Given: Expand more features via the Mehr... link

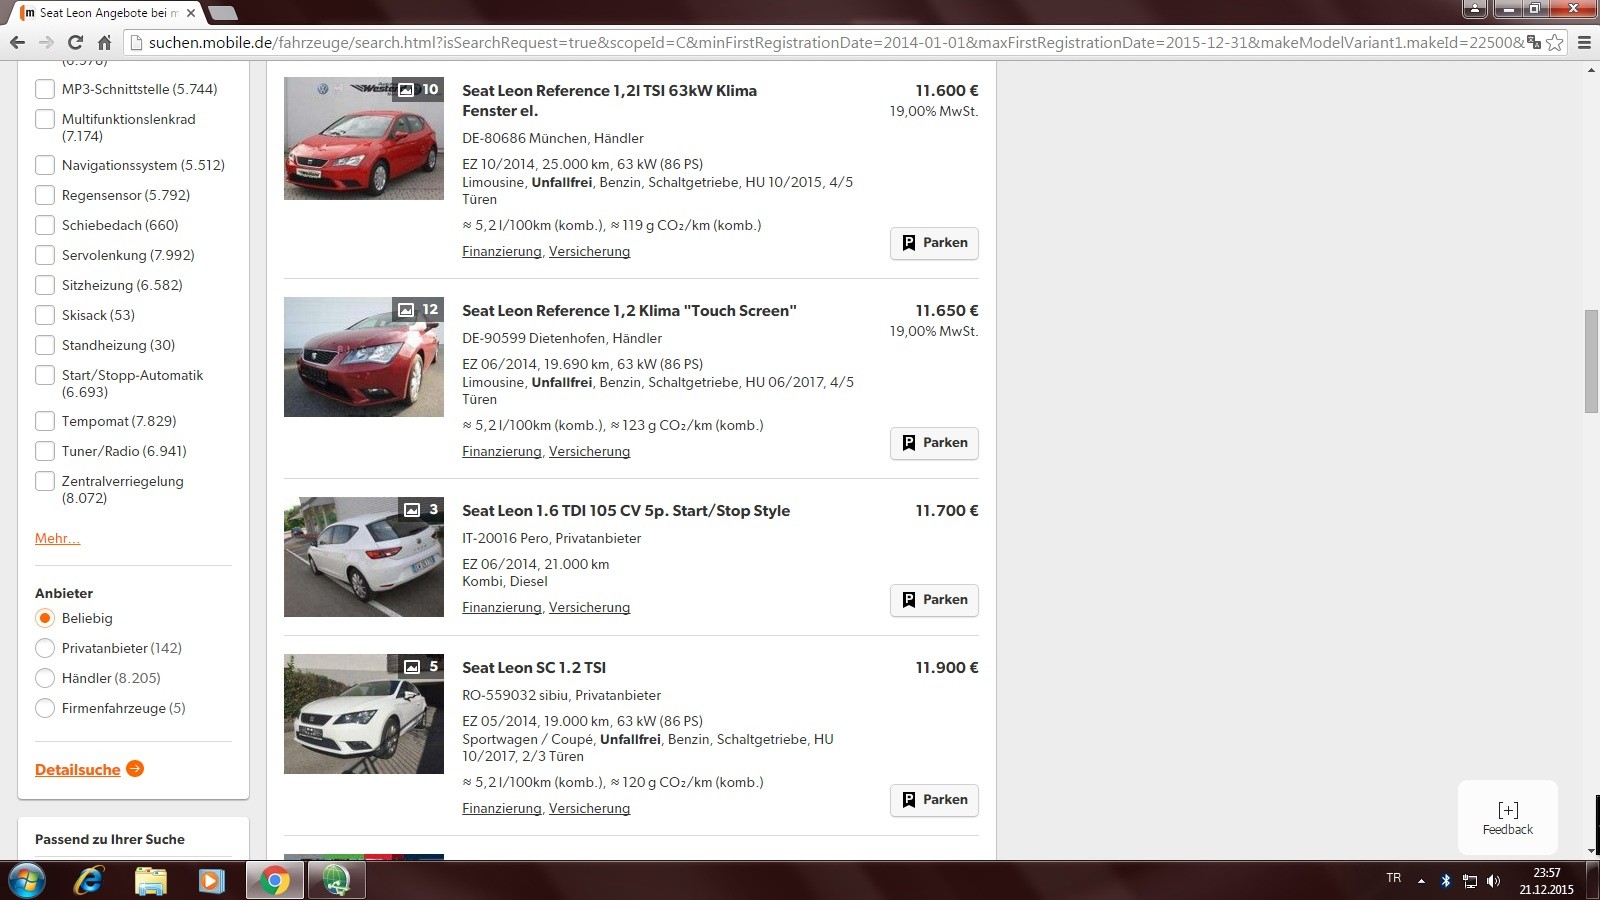Looking at the screenshot, I should tap(57, 538).
